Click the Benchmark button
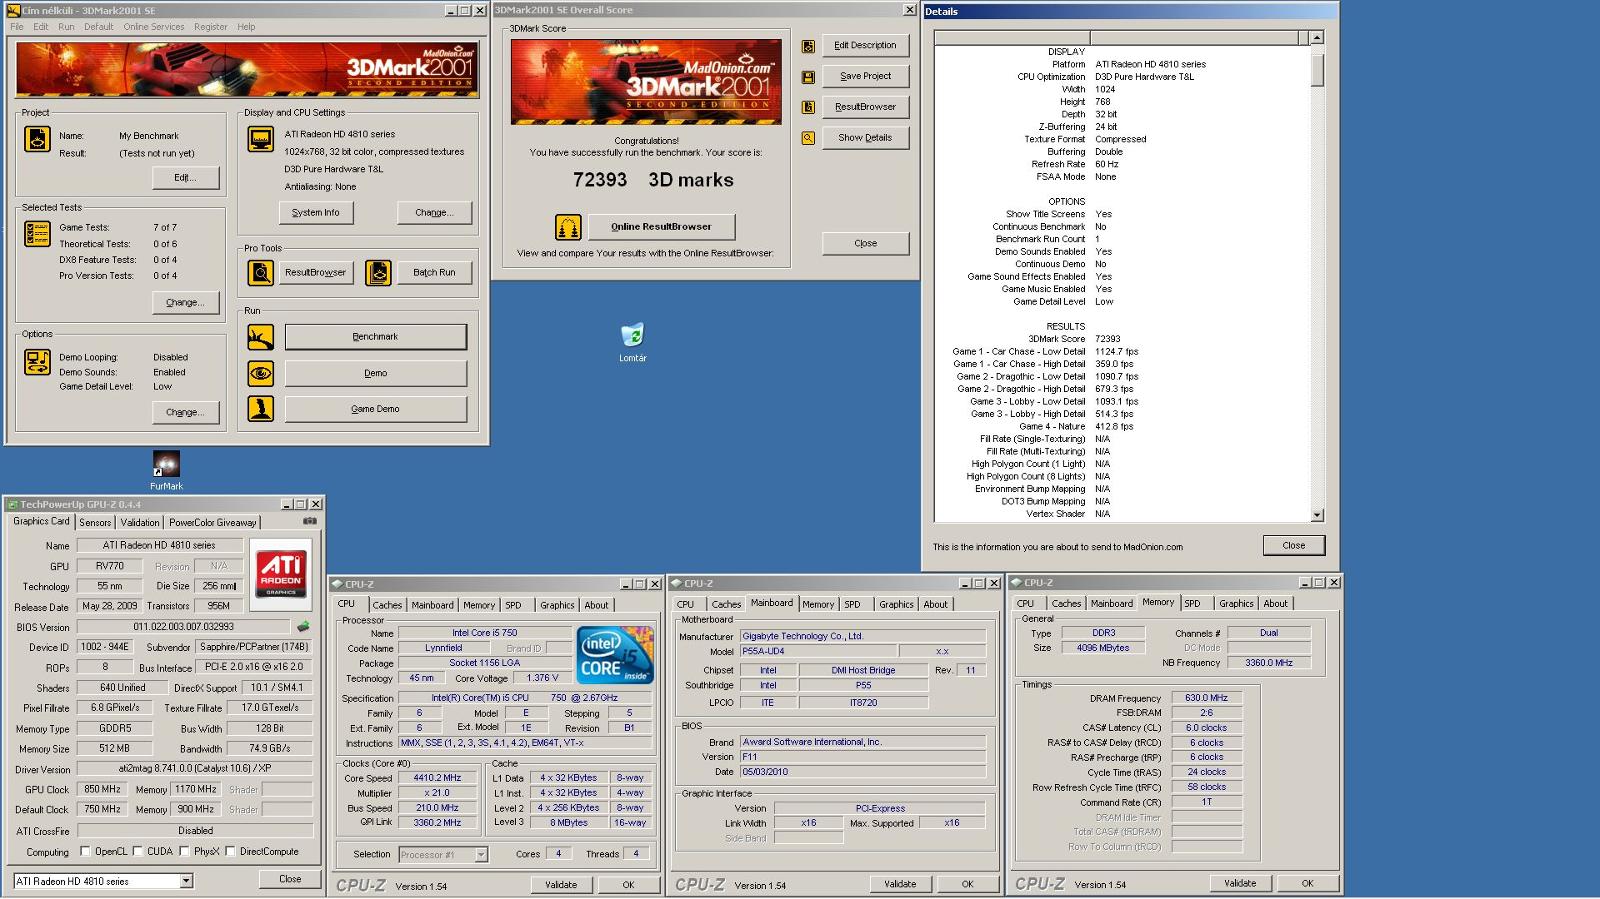 point(375,337)
